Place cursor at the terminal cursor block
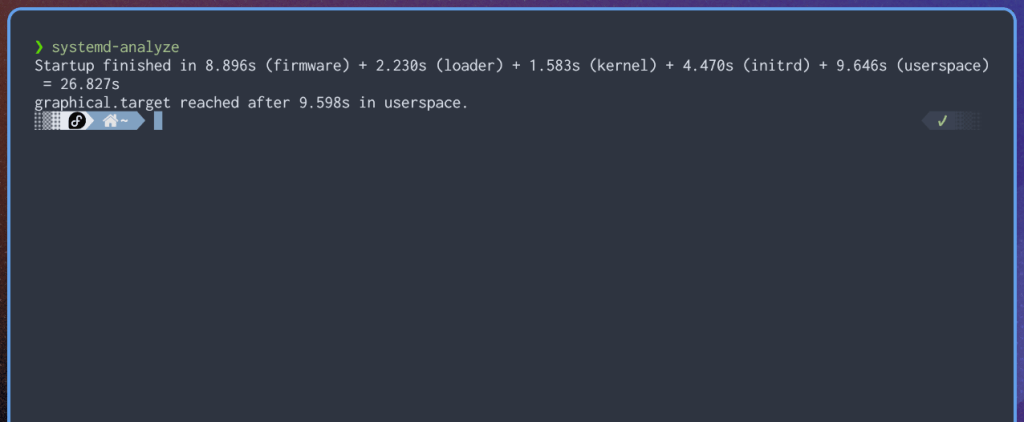Screen dimensions: 1024x422 click(x=158, y=121)
